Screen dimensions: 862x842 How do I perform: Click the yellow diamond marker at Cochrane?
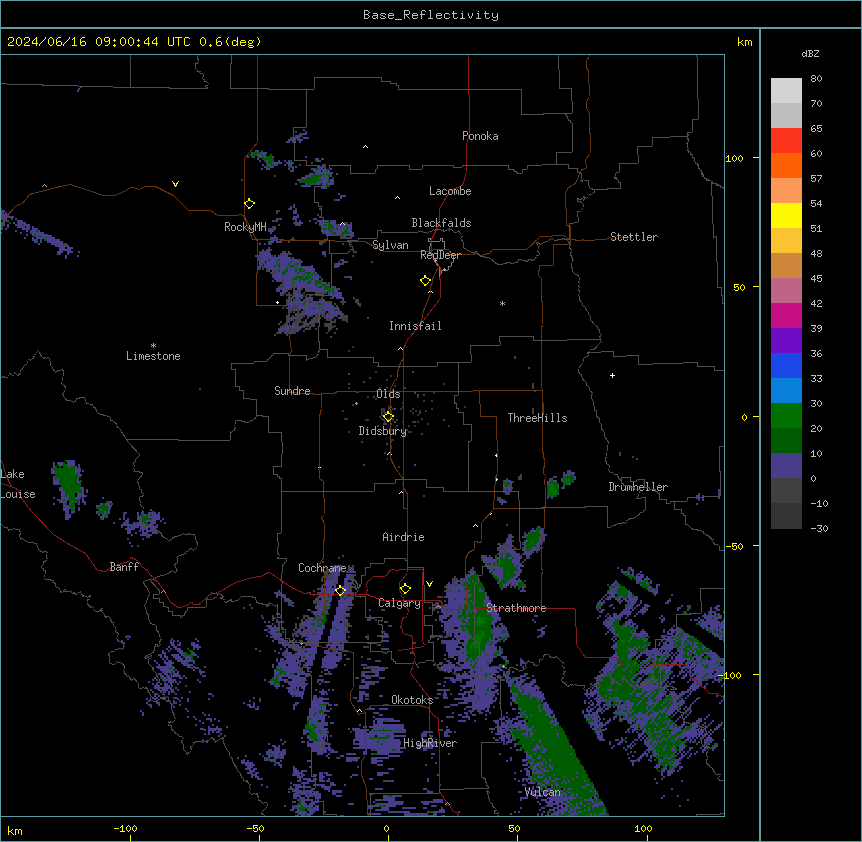pos(340,590)
